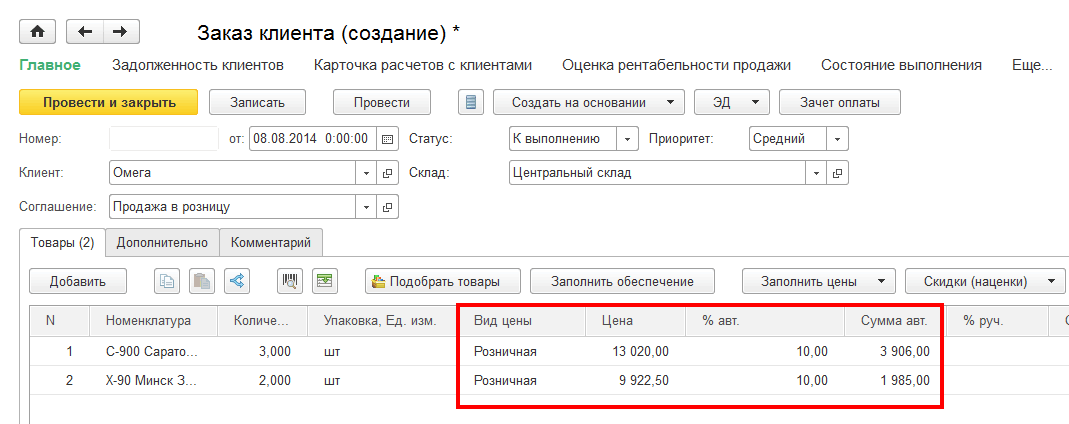The height and width of the screenshot is (424, 1069).
Task: Go forward with the right arrow
Action: pyautogui.click(x=120, y=32)
